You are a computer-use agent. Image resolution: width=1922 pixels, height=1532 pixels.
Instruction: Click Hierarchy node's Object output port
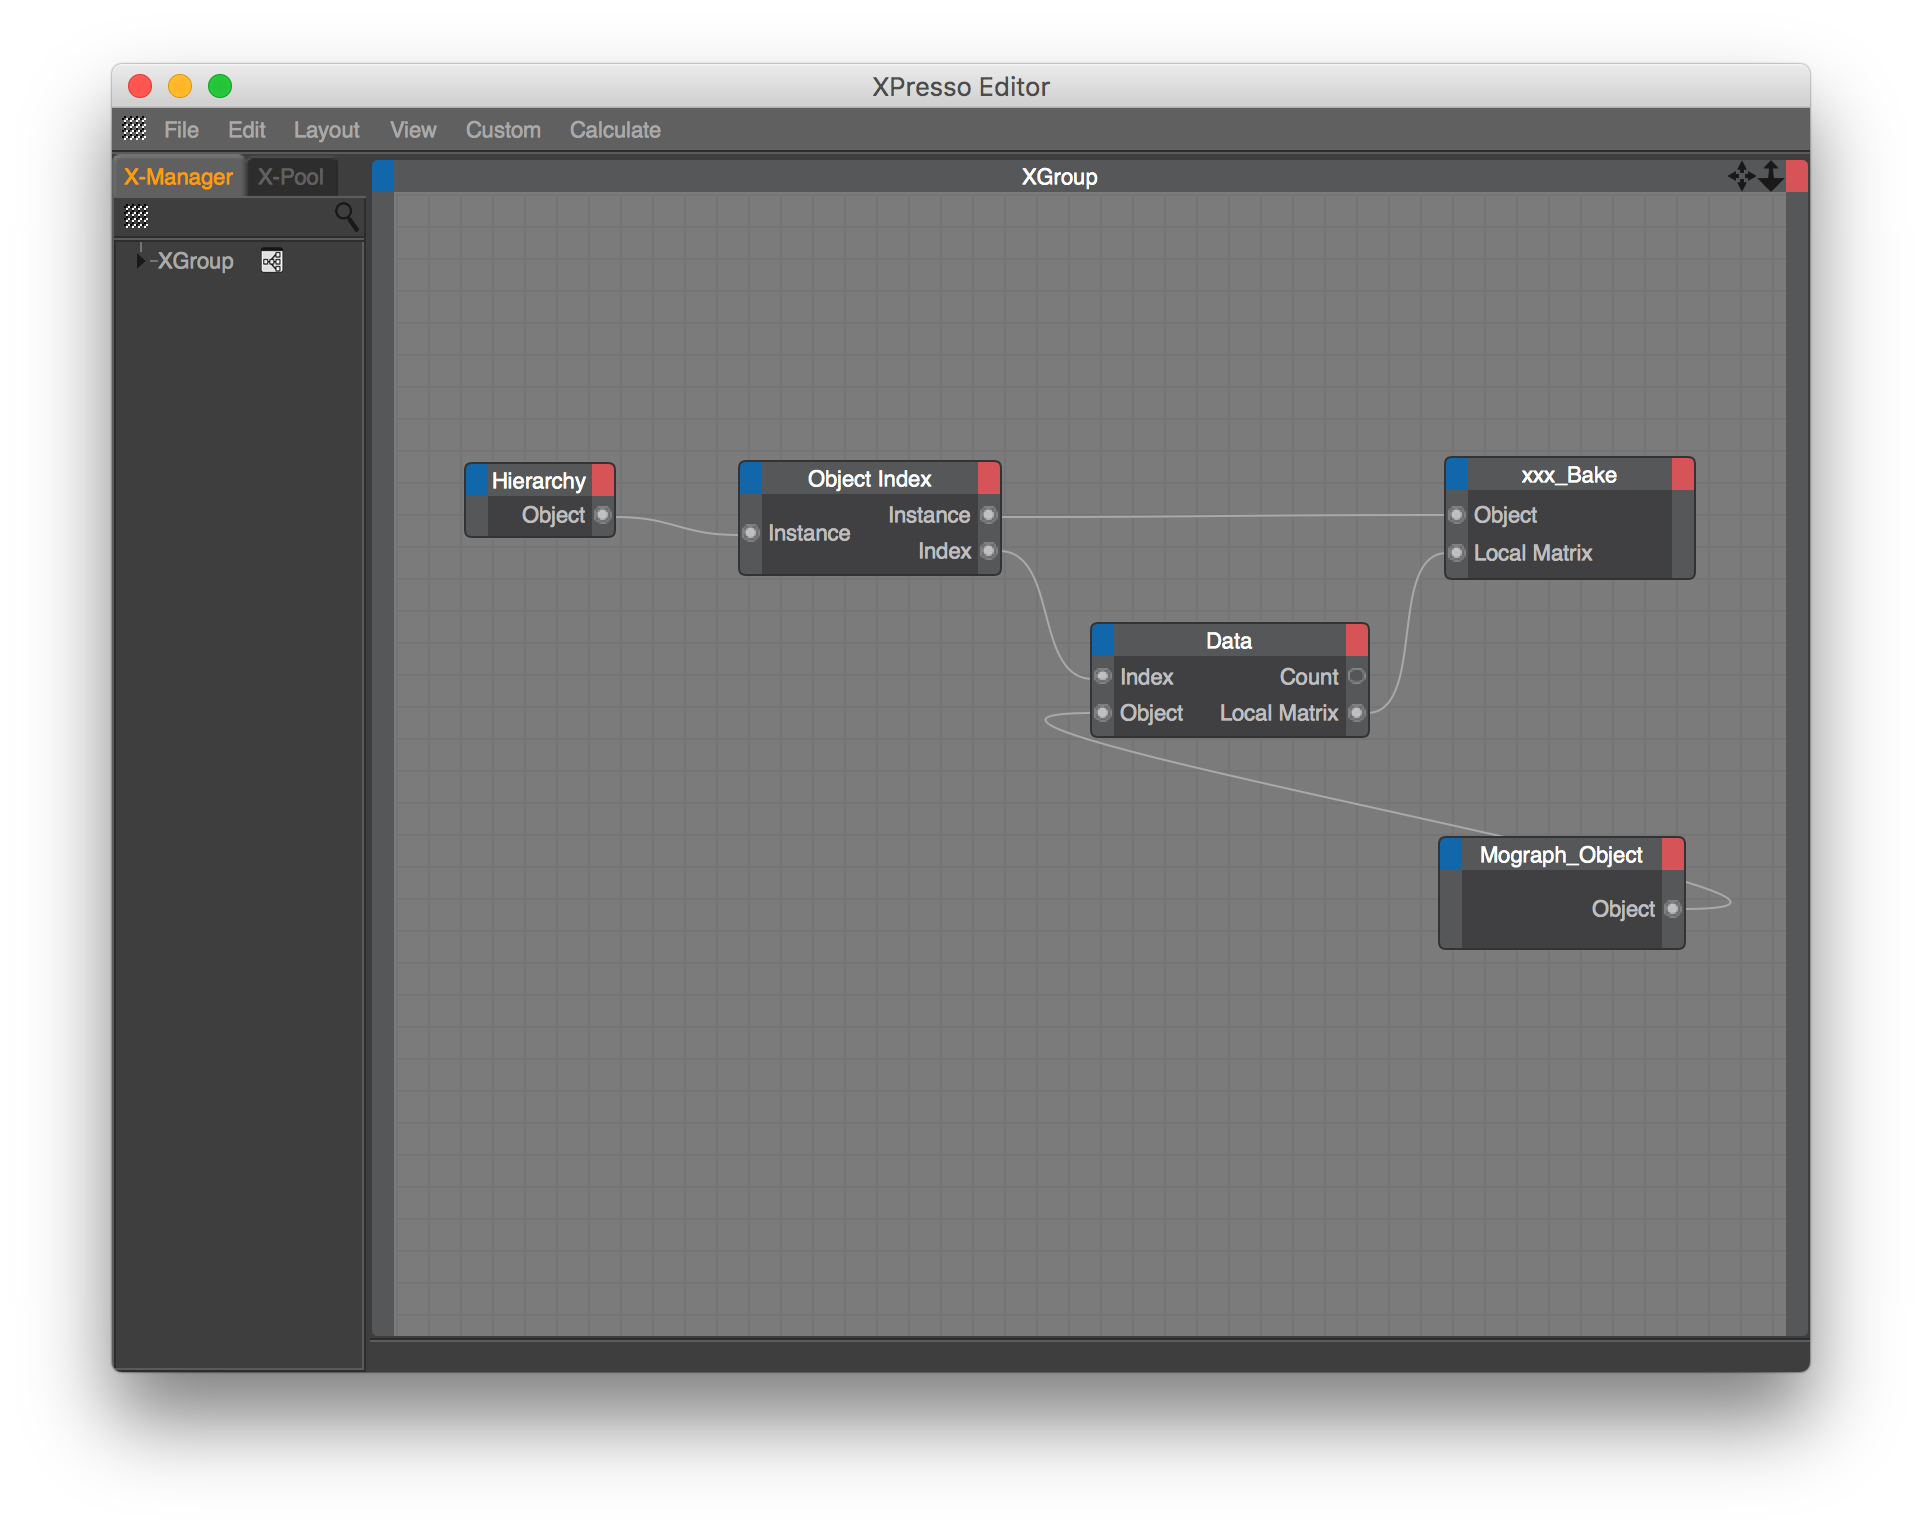click(x=603, y=515)
